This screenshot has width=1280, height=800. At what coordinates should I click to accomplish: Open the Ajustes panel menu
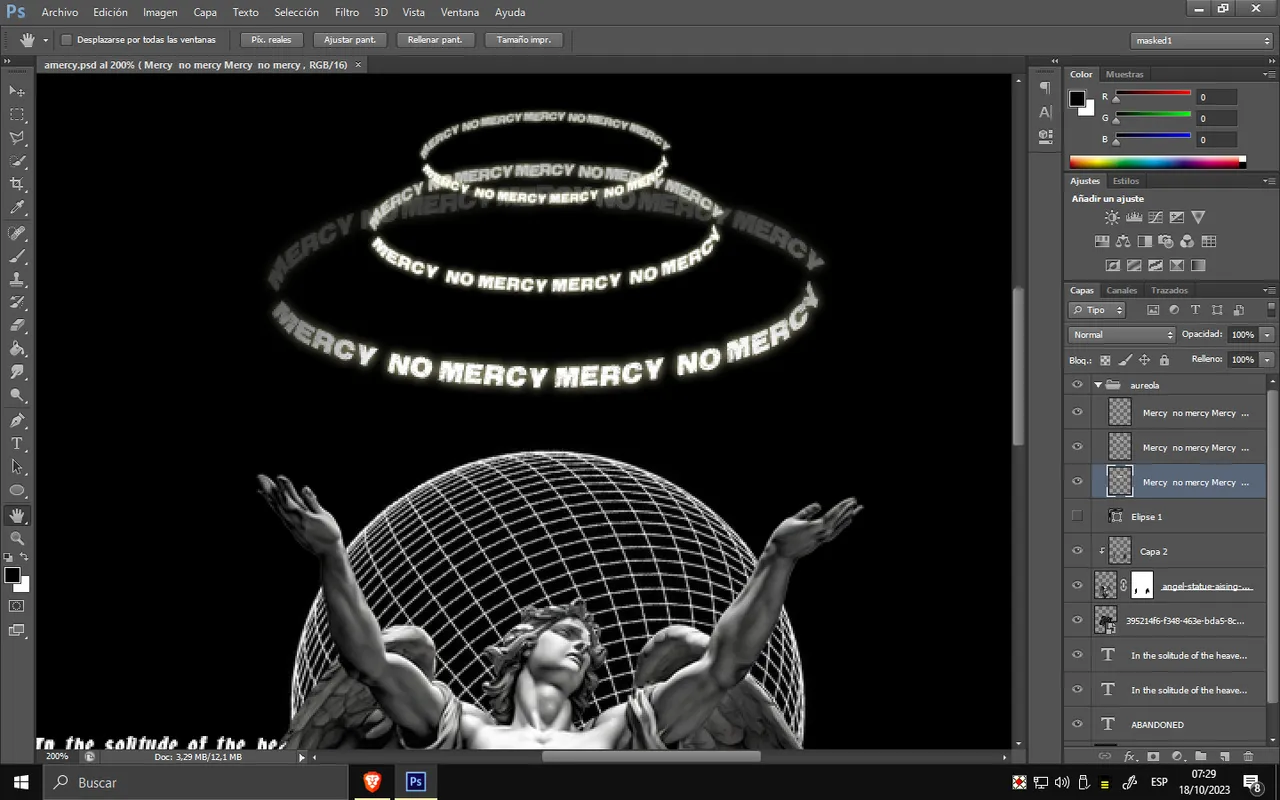[x=1269, y=181]
